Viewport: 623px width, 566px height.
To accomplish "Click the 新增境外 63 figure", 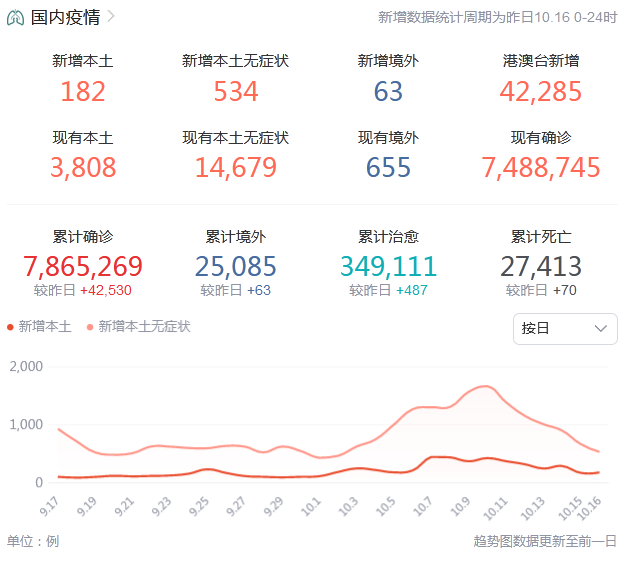I will (x=388, y=91).
